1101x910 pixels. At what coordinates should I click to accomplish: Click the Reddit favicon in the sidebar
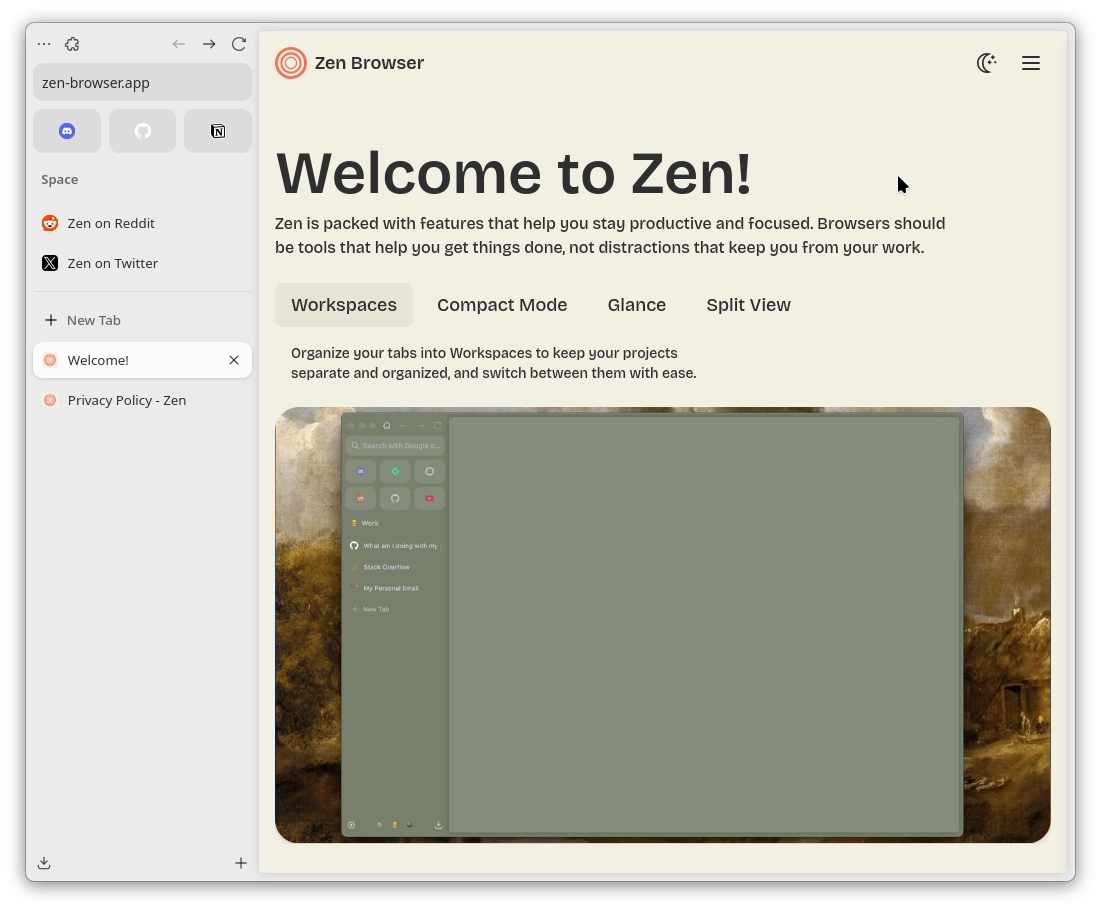(x=50, y=223)
